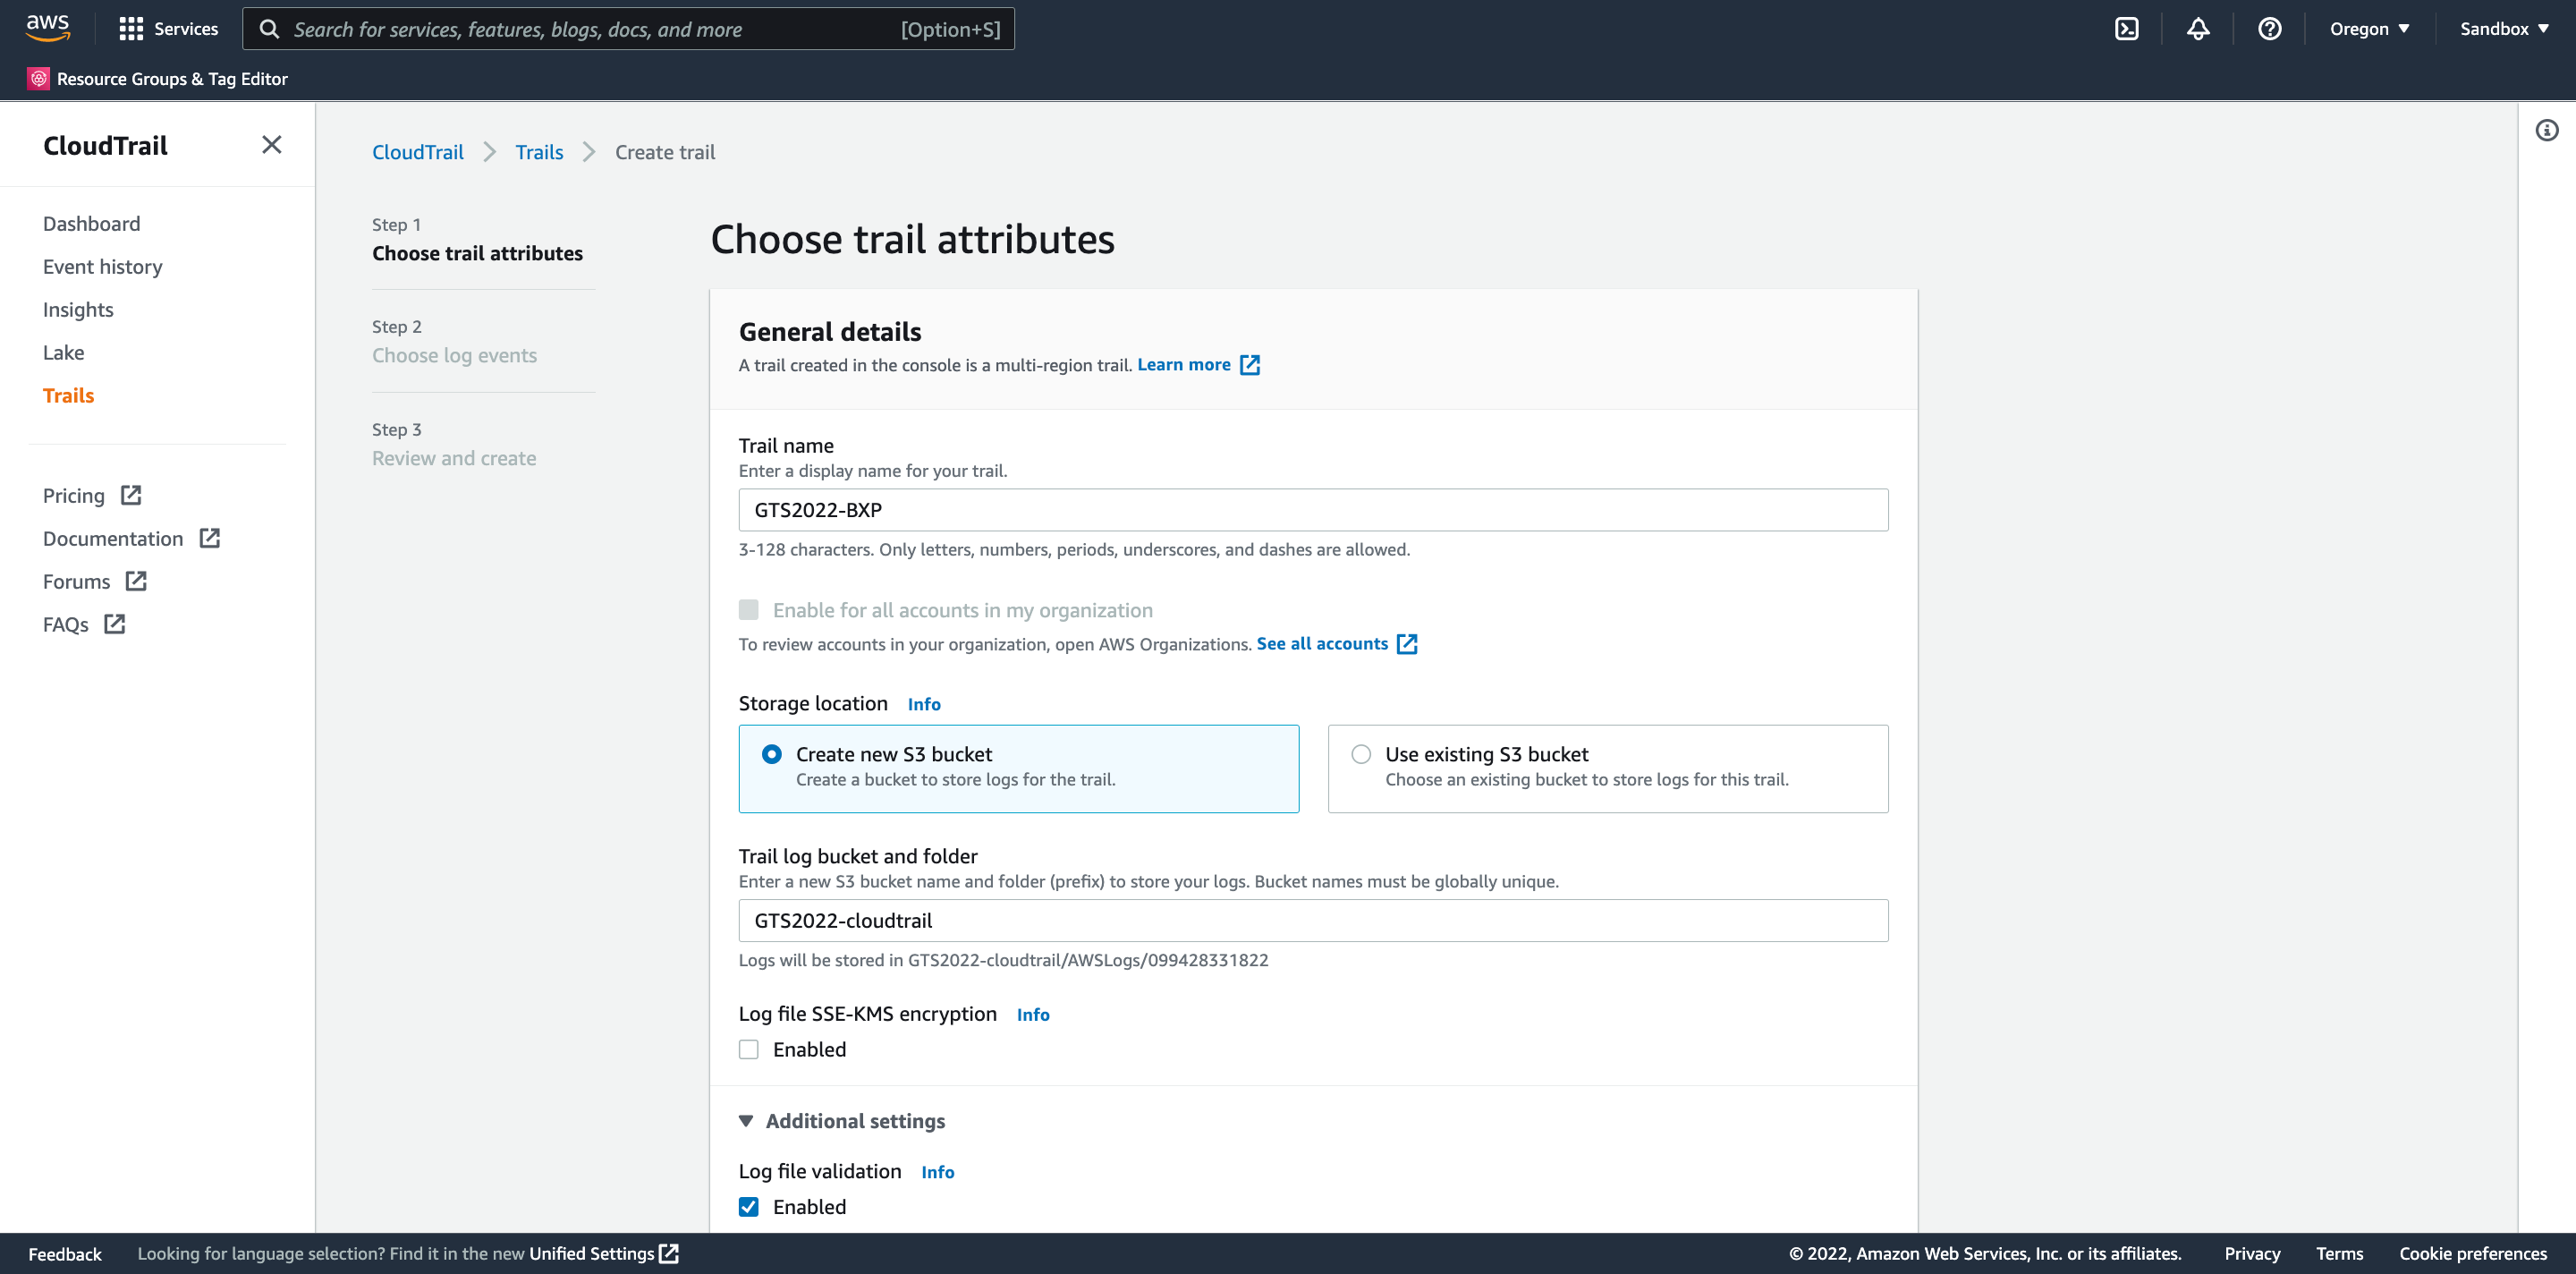The image size is (2576, 1274).
Task: Open the AWS CloudShell icon
Action: click(x=2126, y=29)
